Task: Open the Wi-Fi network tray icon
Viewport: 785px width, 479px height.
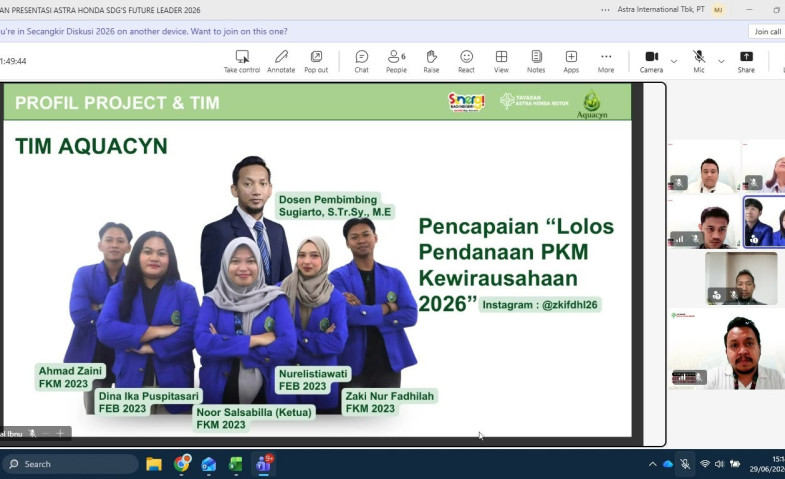Action: (704, 464)
